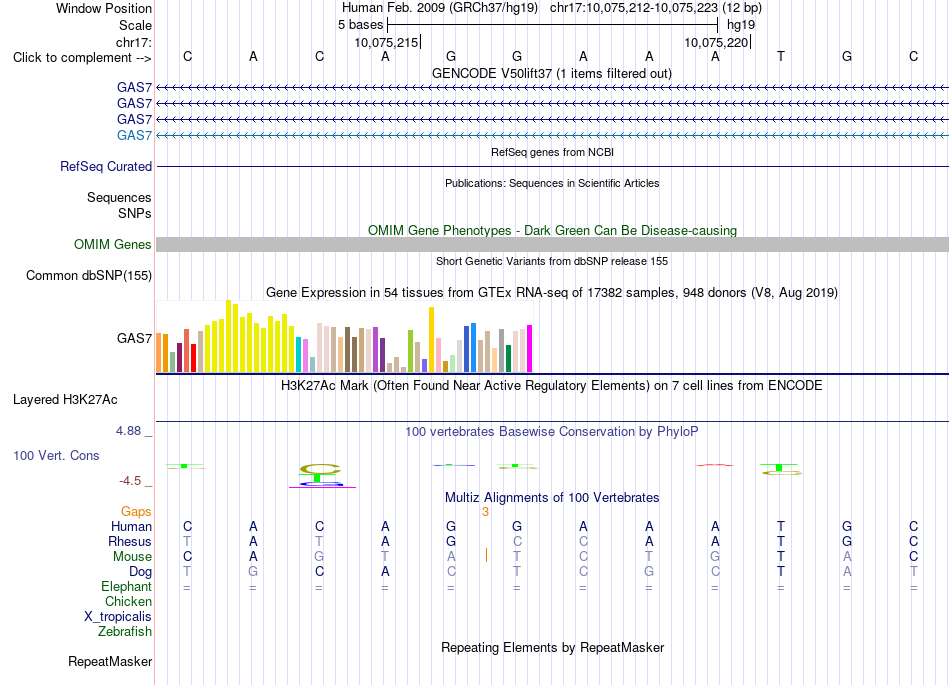950x685 pixels.
Task: Click the red bar in the GTEx chart
Action: pyautogui.click(x=193, y=358)
